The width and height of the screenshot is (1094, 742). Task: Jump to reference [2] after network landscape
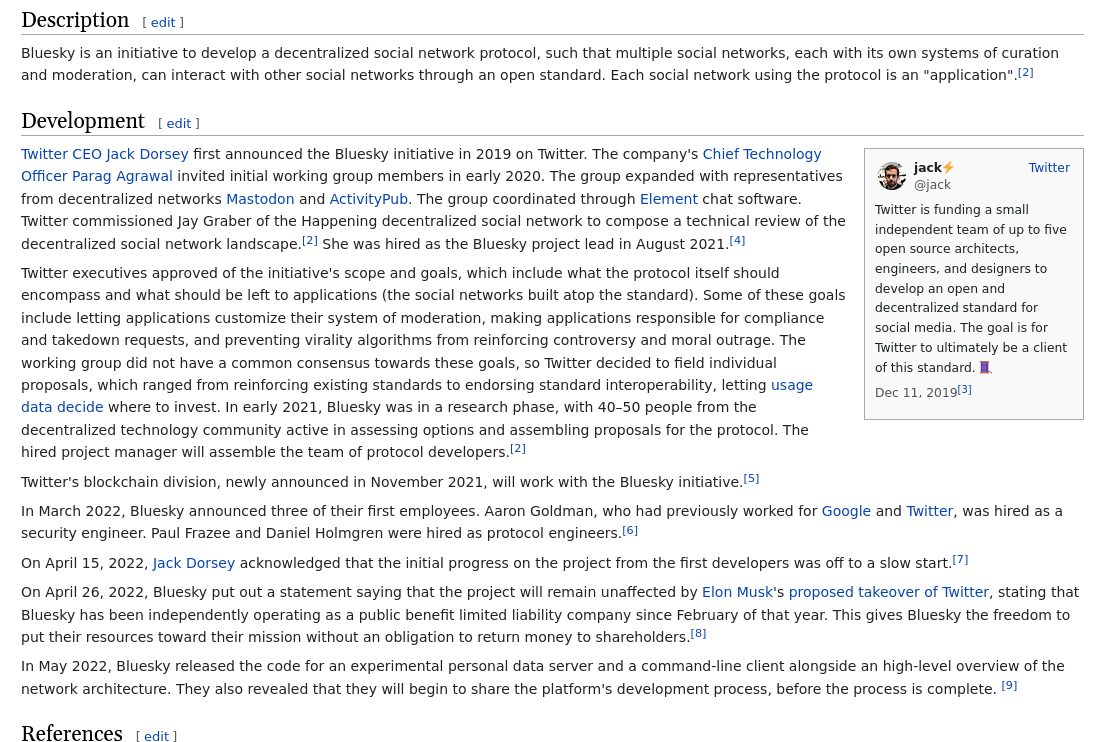(x=310, y=241)
